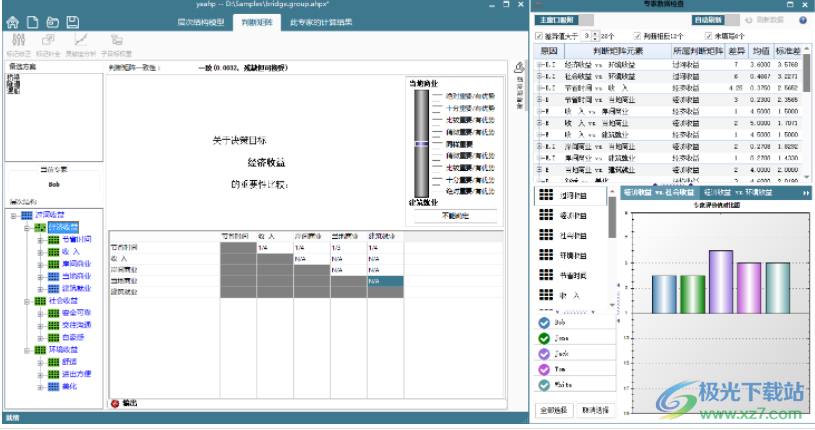Open the home icon in yaahp title bar

pos(12,22)
